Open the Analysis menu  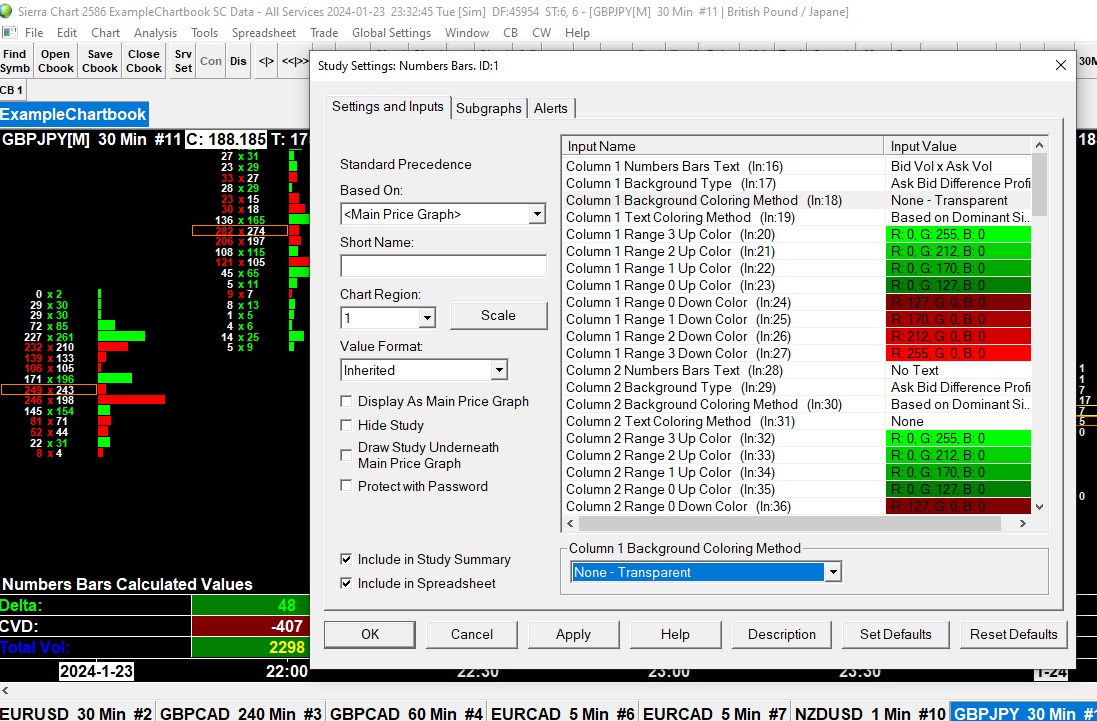pos(155,33)
